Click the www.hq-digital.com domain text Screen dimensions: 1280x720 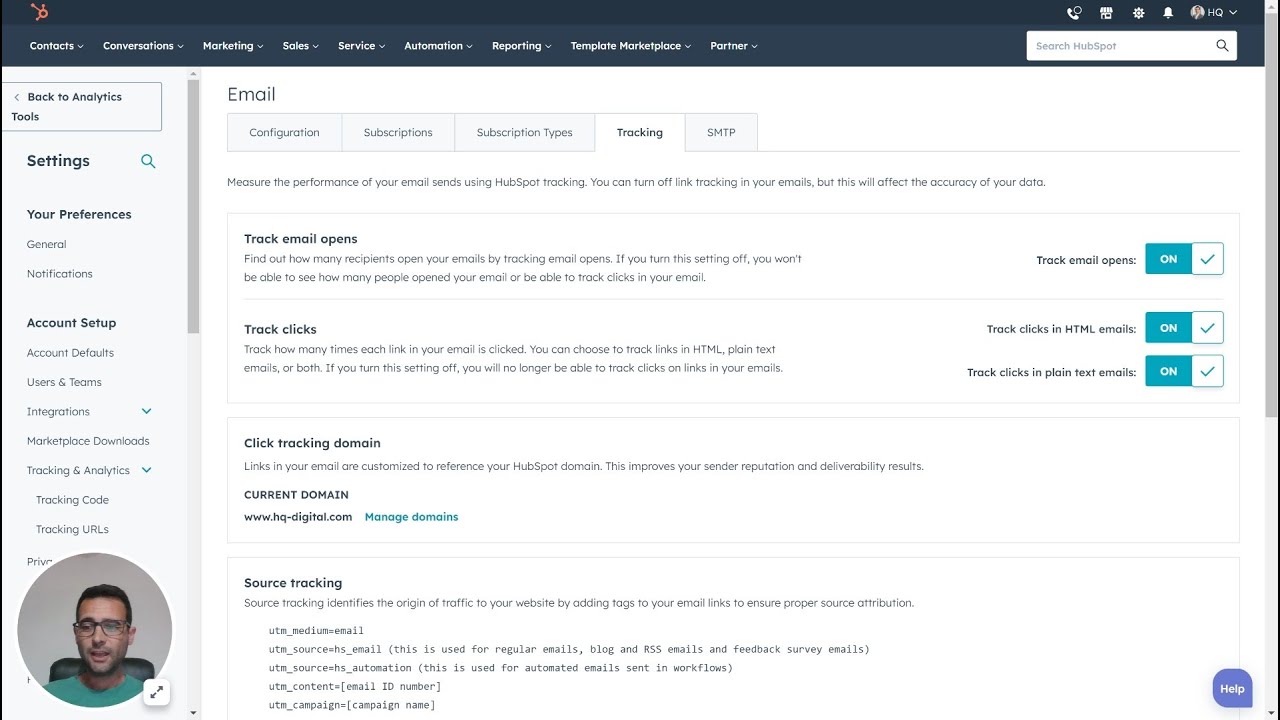(x=298, y=517)
